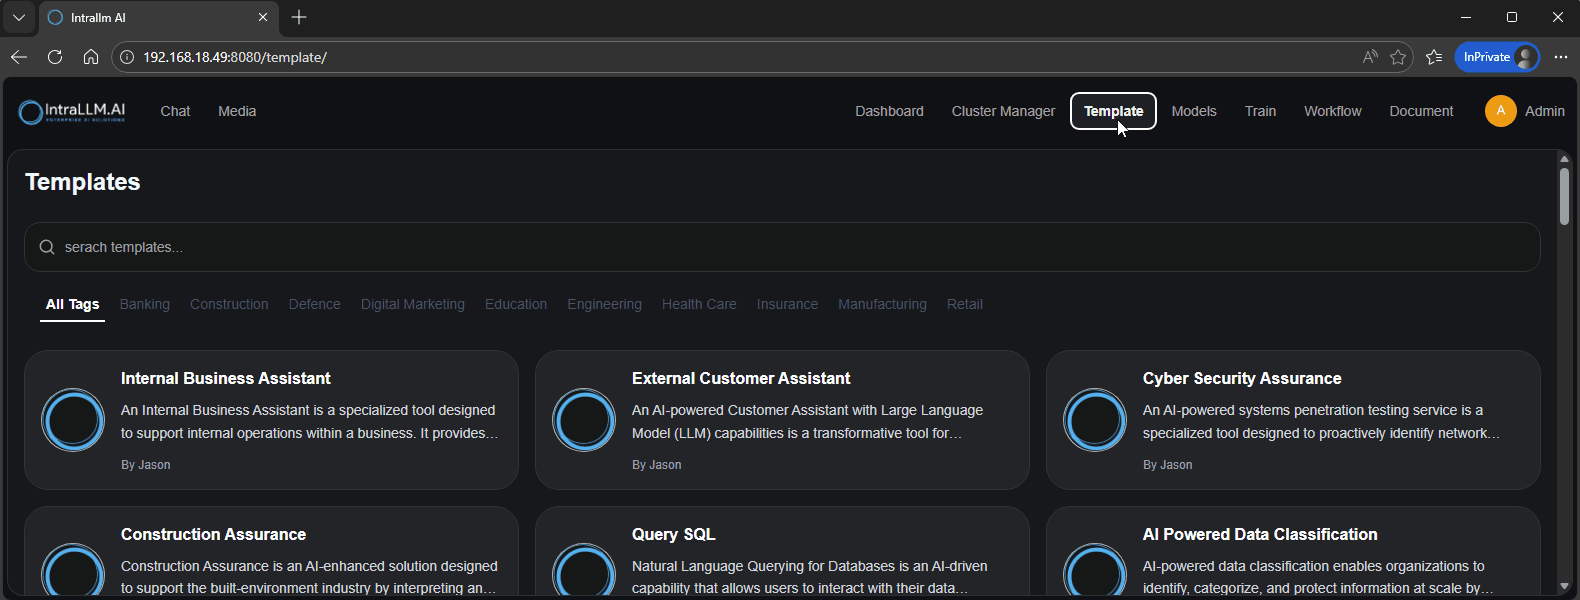Image resolution: width=1580 pixels, height=600 pixels.
Task: Open Internal Business Assistant template title
Action: [226, 378]
